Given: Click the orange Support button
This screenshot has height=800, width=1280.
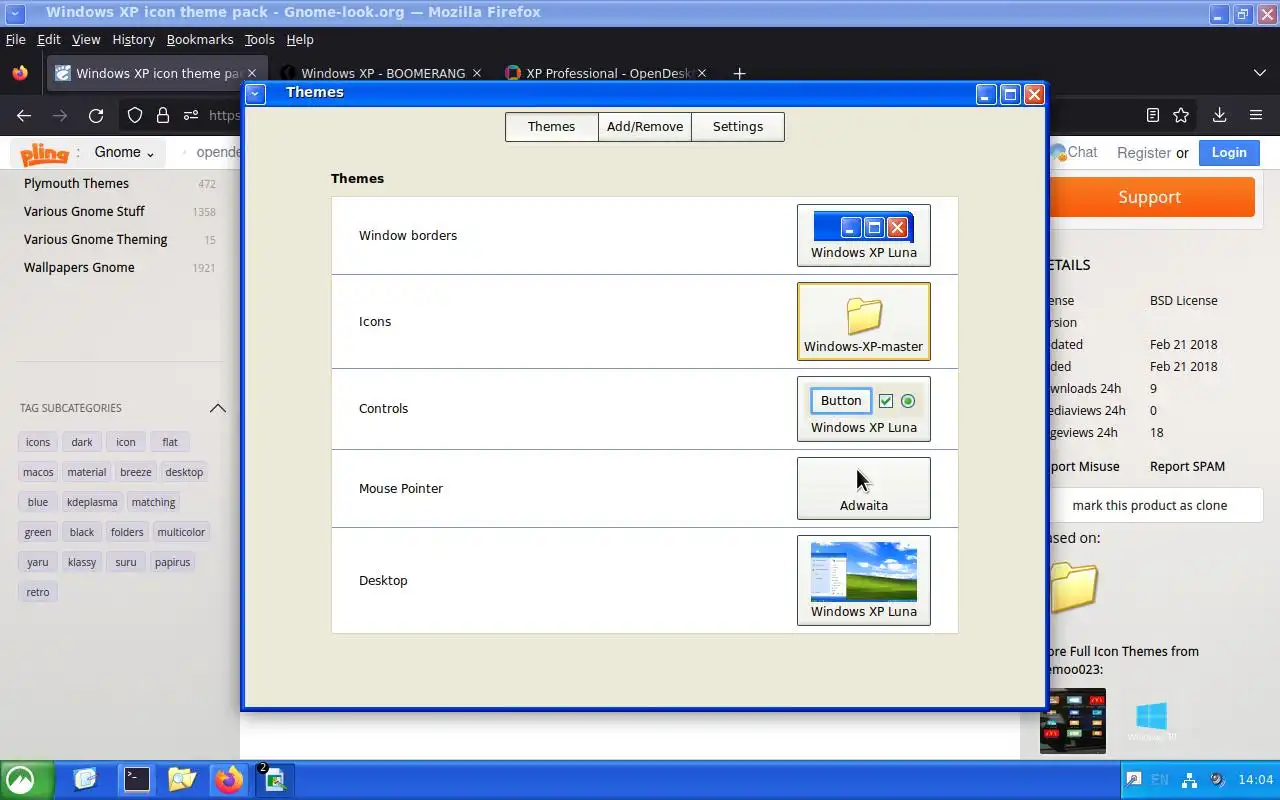Looking at the screenshot, I should coord(1150,197).
